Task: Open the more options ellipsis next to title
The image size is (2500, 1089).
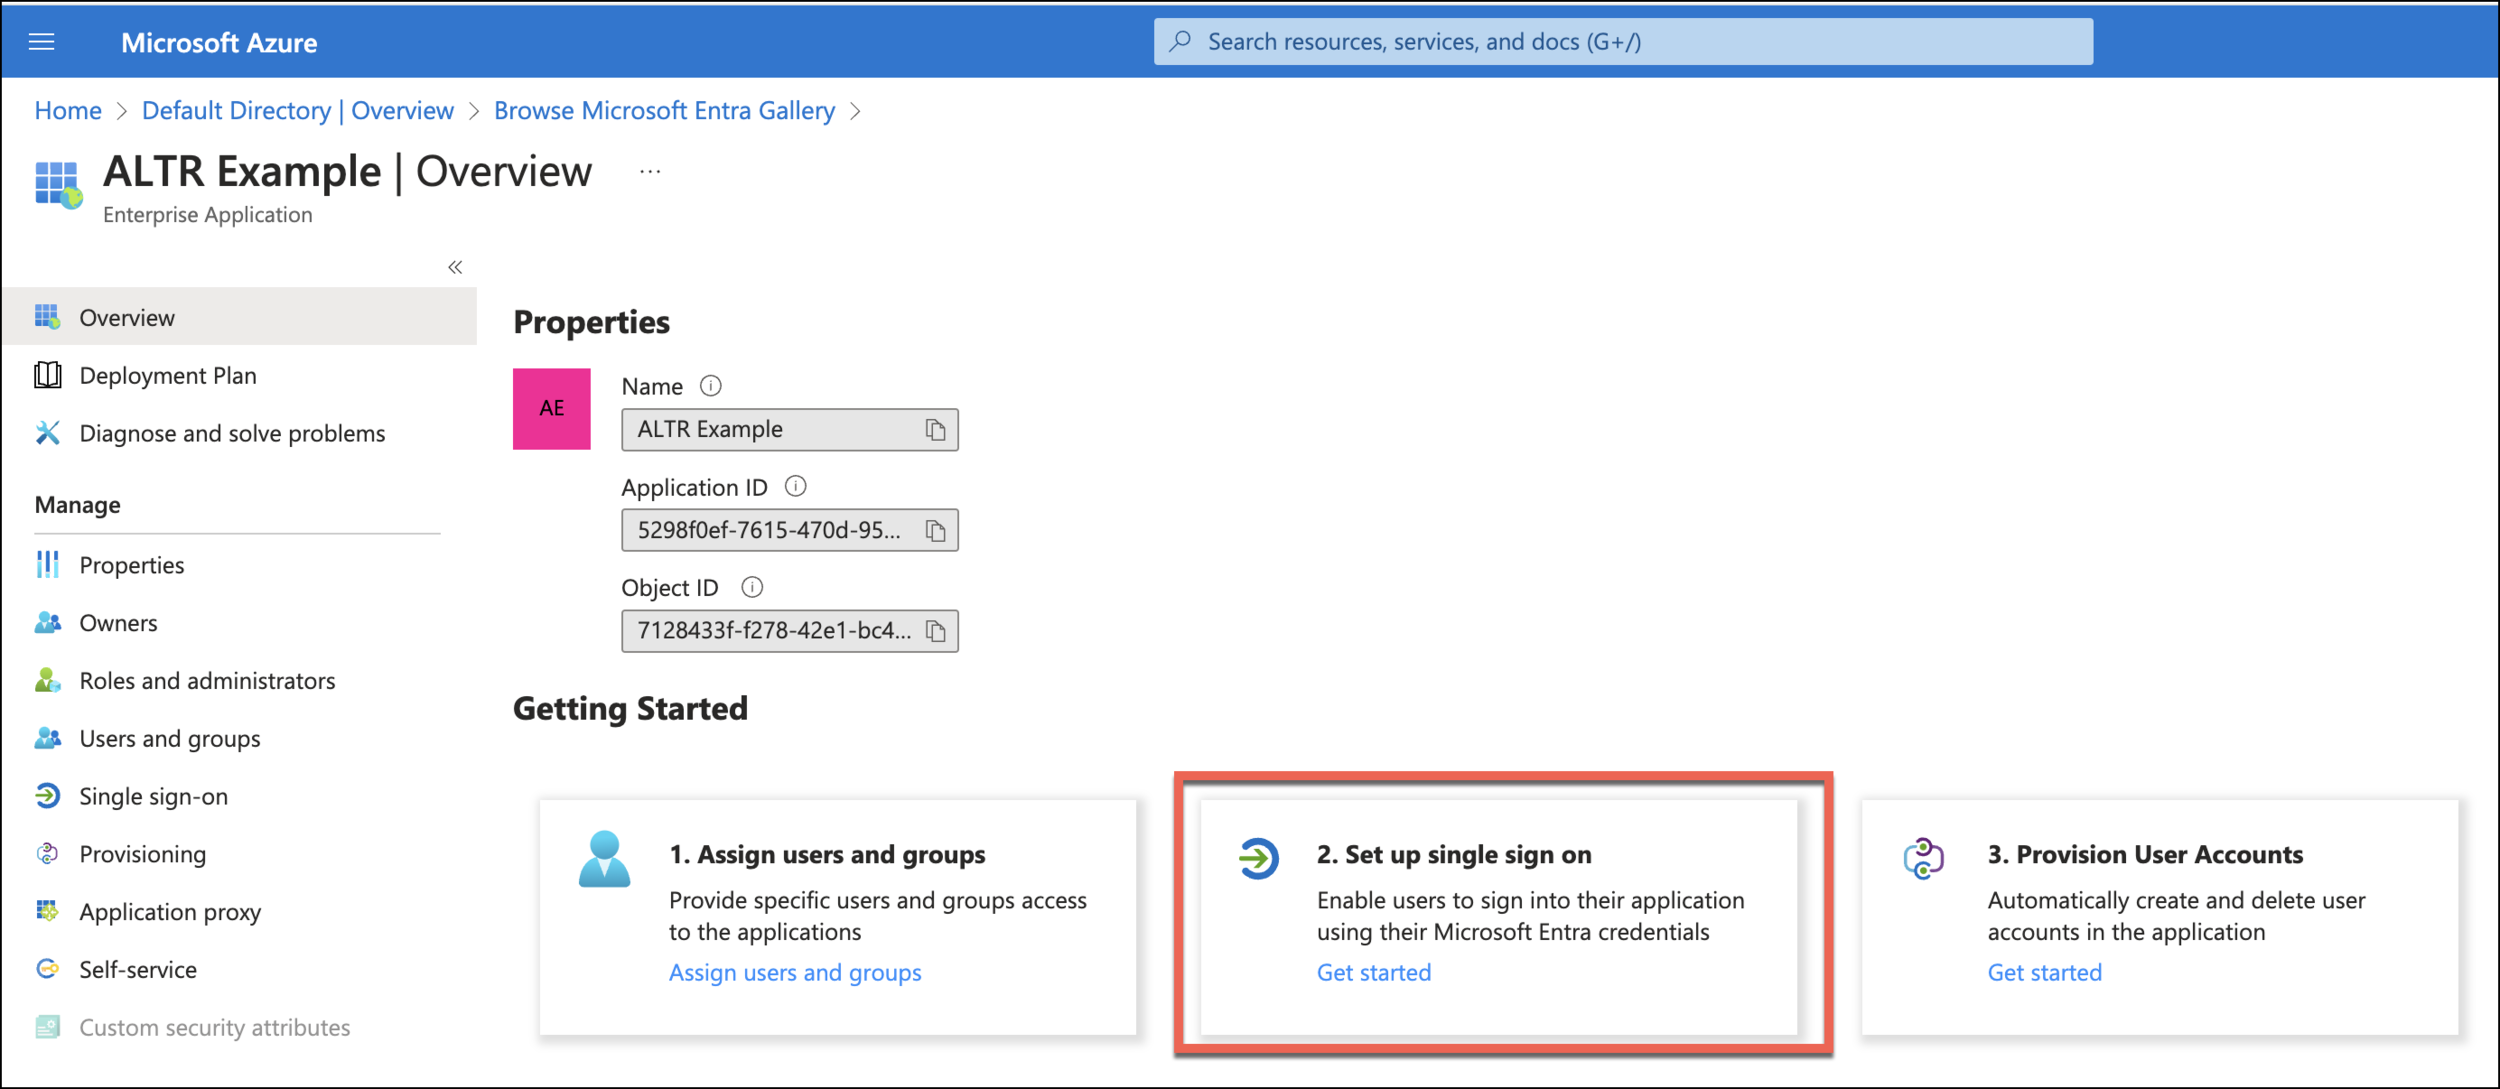Action: point(650,172)
